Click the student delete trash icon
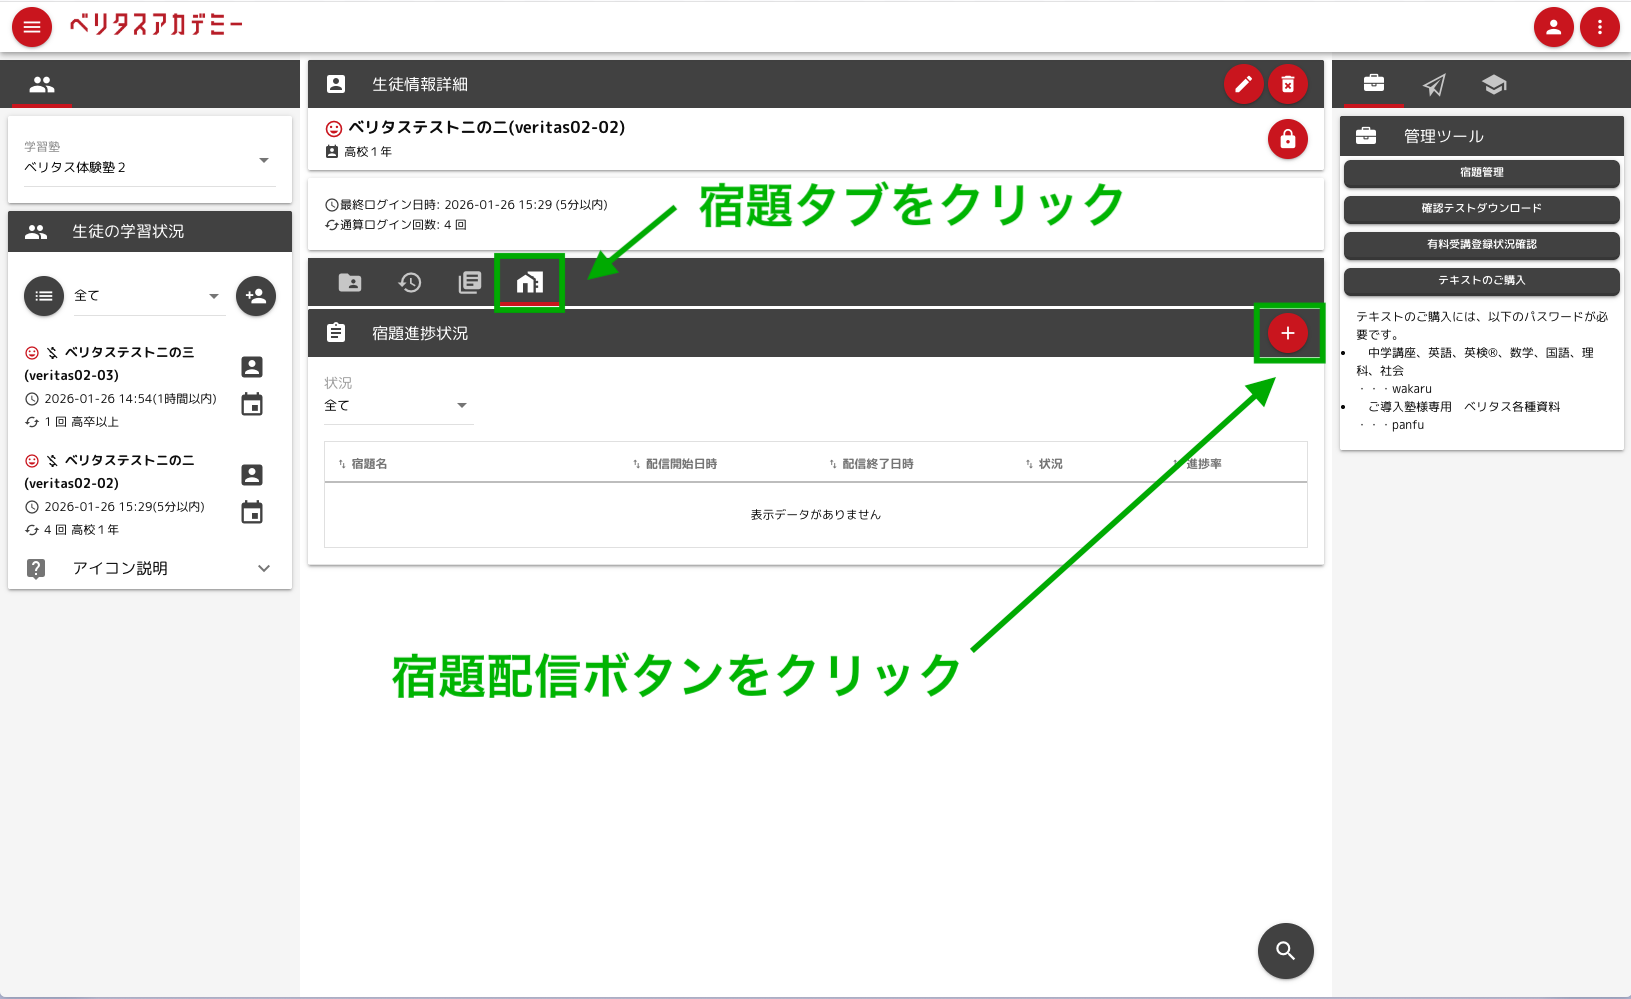 tap(1288, 84)
